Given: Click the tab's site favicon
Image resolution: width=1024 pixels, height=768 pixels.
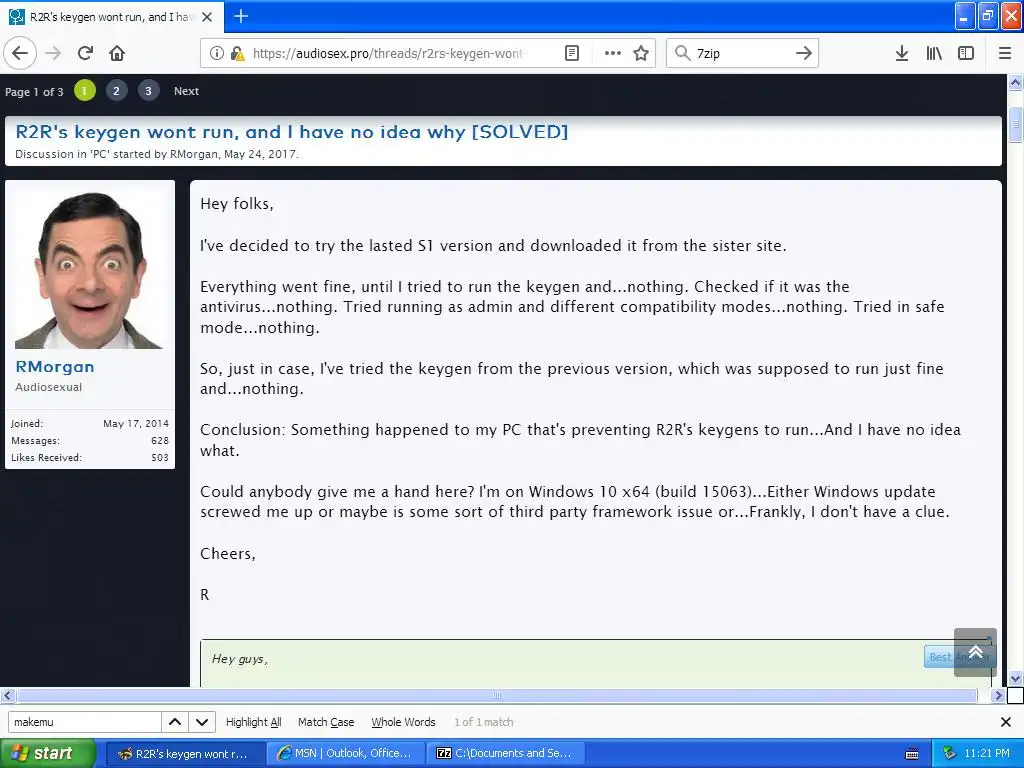Looking at the screenshot, I should (x=16, y=17).
